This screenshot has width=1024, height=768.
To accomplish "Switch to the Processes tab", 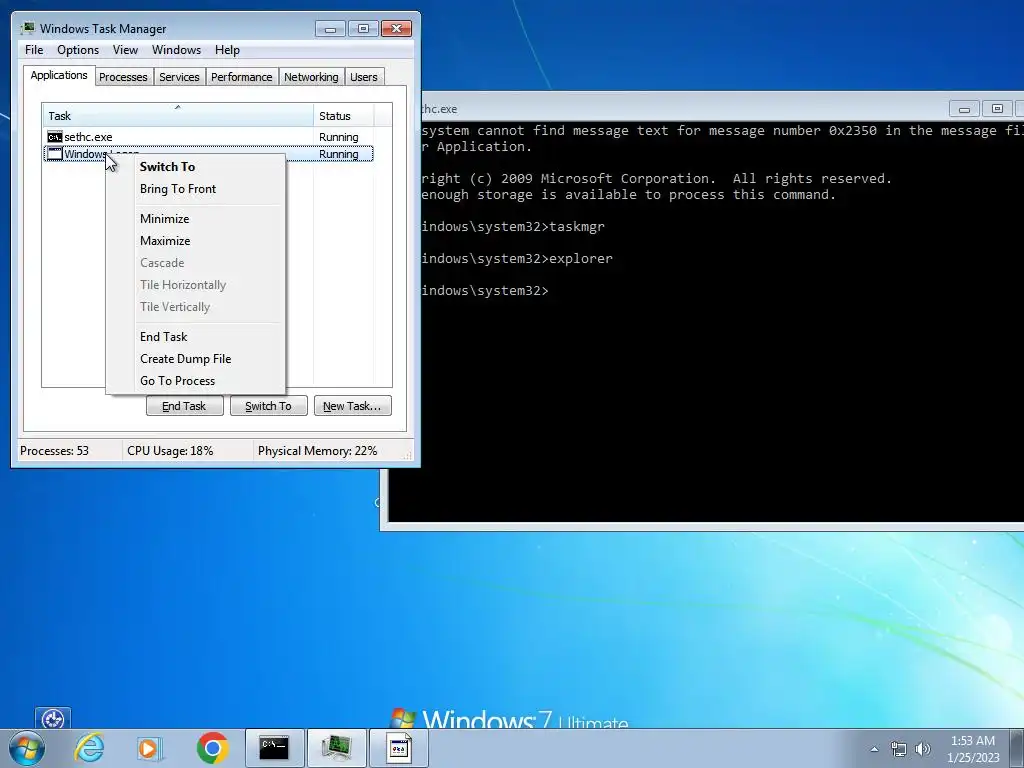I will tap(123, 77).
